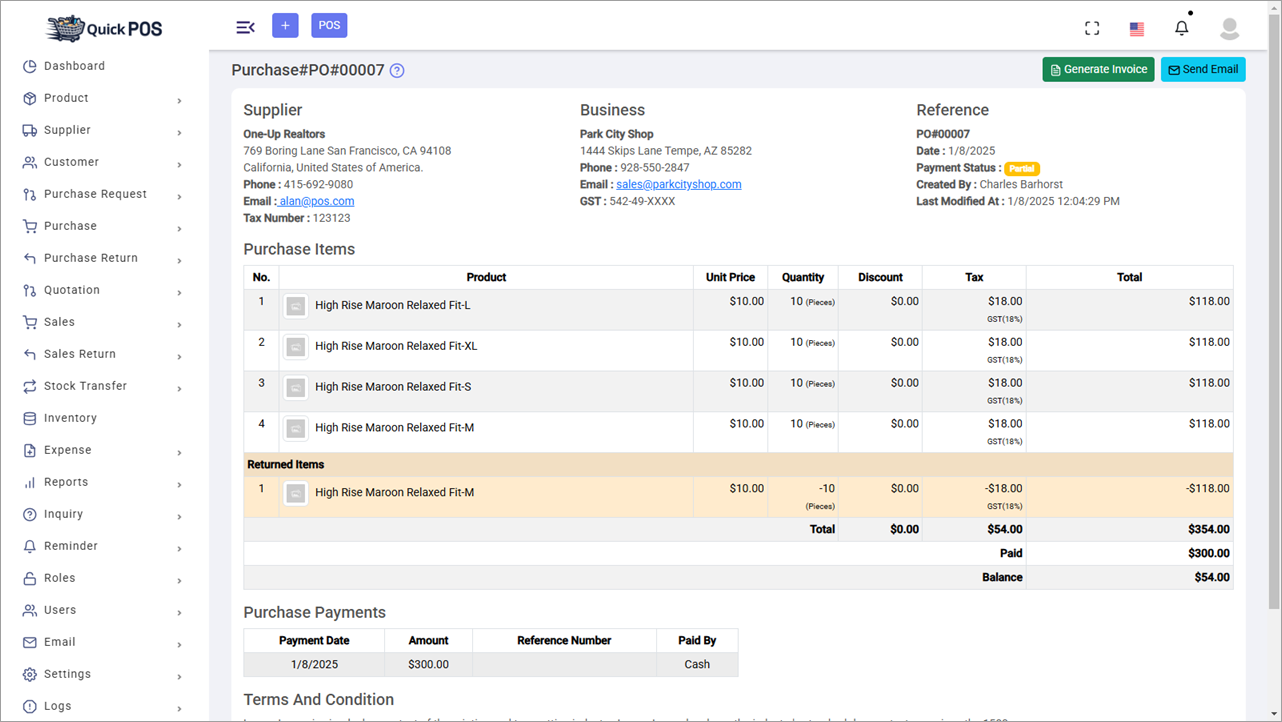
Task: Click the Generate Invoice button
Action: click(1098, 69)
